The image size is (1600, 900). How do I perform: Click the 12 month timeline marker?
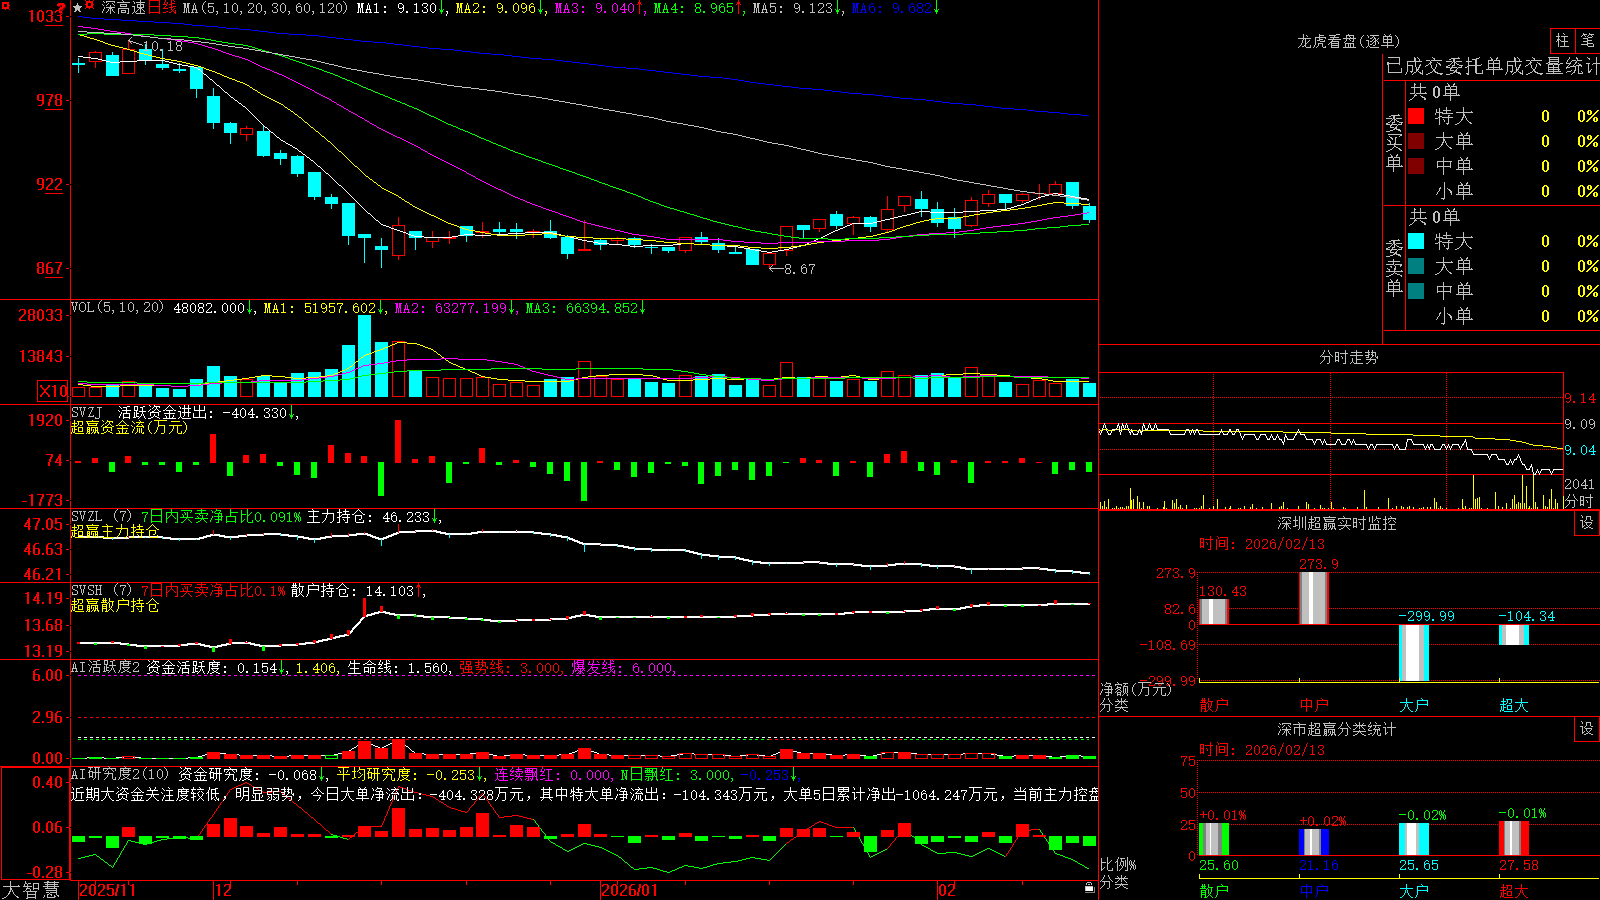[x=223, y=890]
